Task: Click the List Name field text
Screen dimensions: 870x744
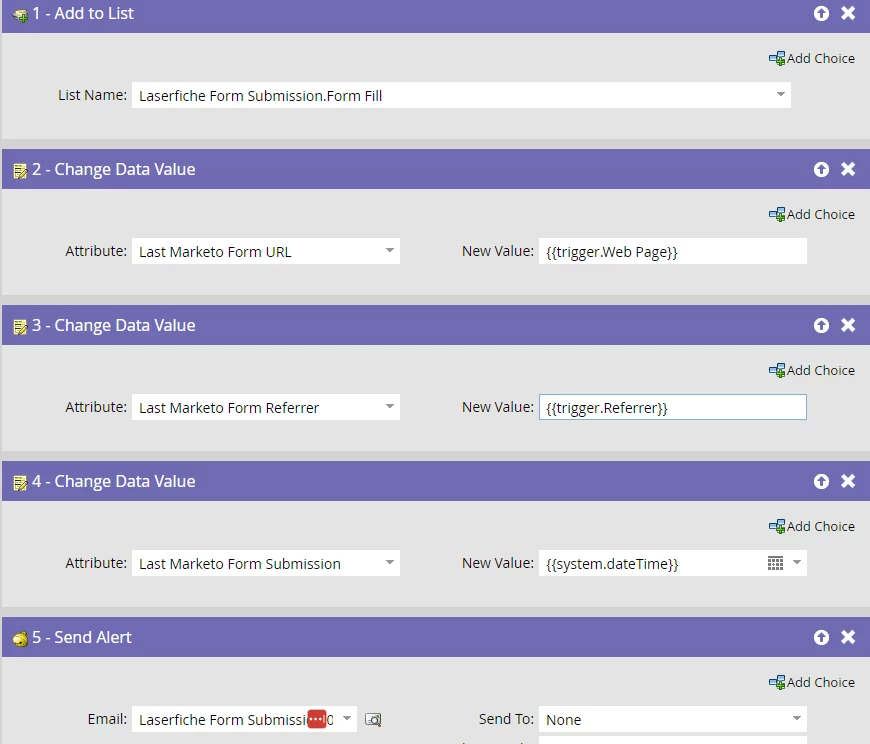Action: [x=260, y=96]
